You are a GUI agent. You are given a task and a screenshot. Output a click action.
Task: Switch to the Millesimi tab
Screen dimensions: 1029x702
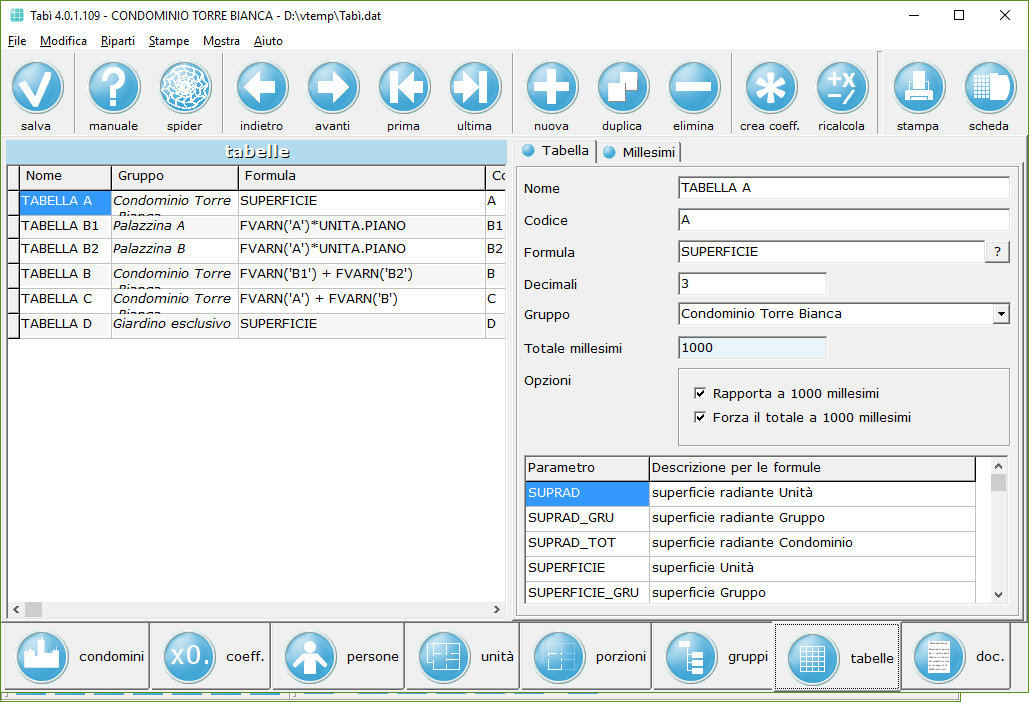click(x=639, y=152)
